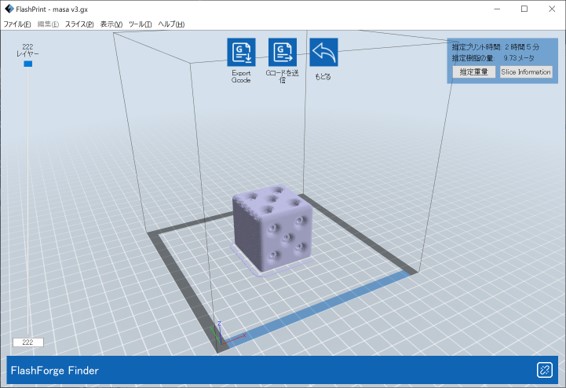Click the estimated print time text

(x=495, y=47)
